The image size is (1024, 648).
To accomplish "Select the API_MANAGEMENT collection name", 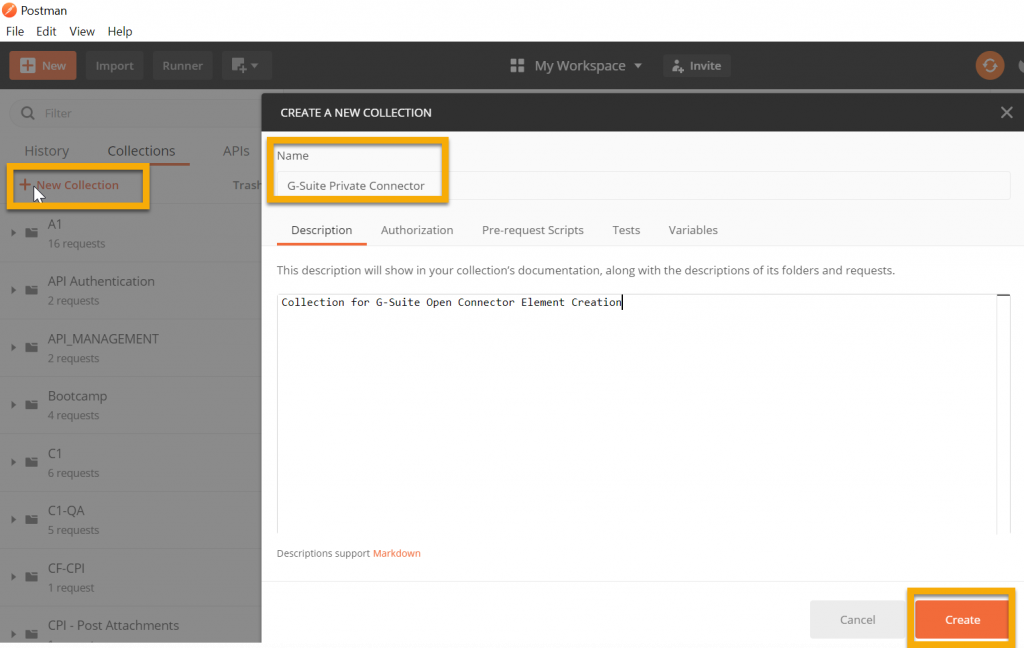I will tap(103, 339).
